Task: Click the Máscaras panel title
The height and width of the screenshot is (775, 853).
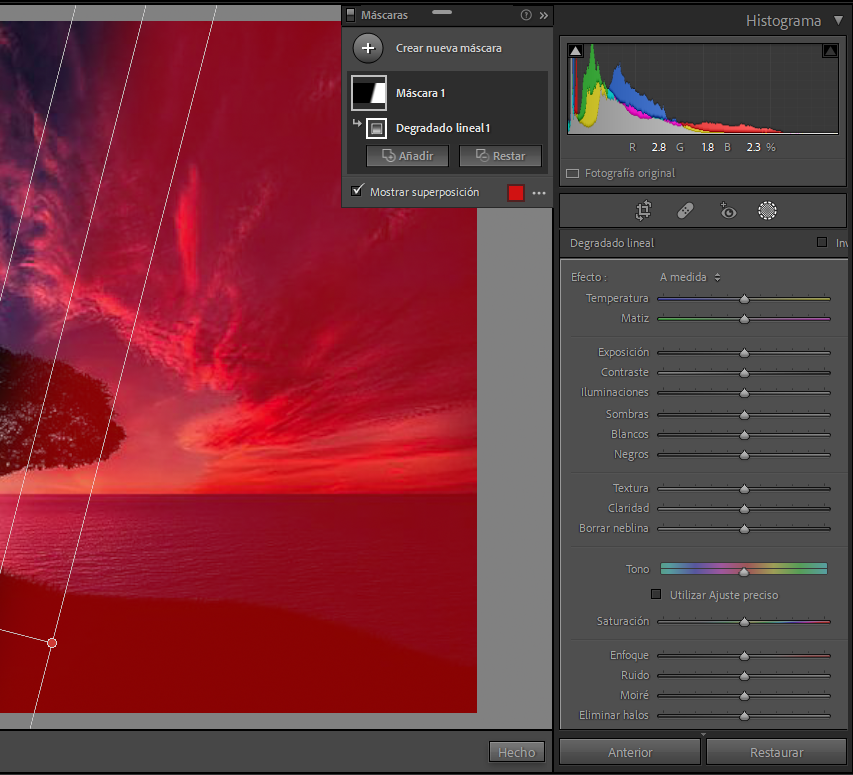Action: pyautogui.click(x=384, y=15)
